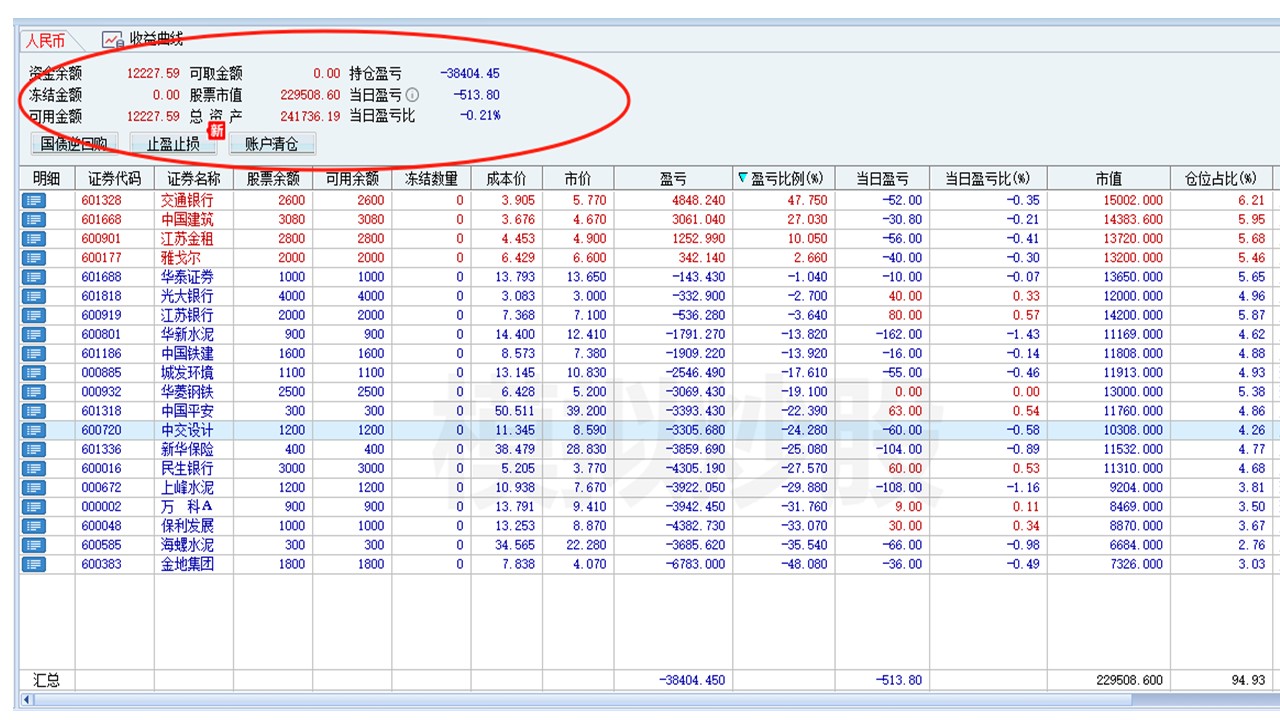
Task: Select stock code 601818
Action: click(101, 296)
